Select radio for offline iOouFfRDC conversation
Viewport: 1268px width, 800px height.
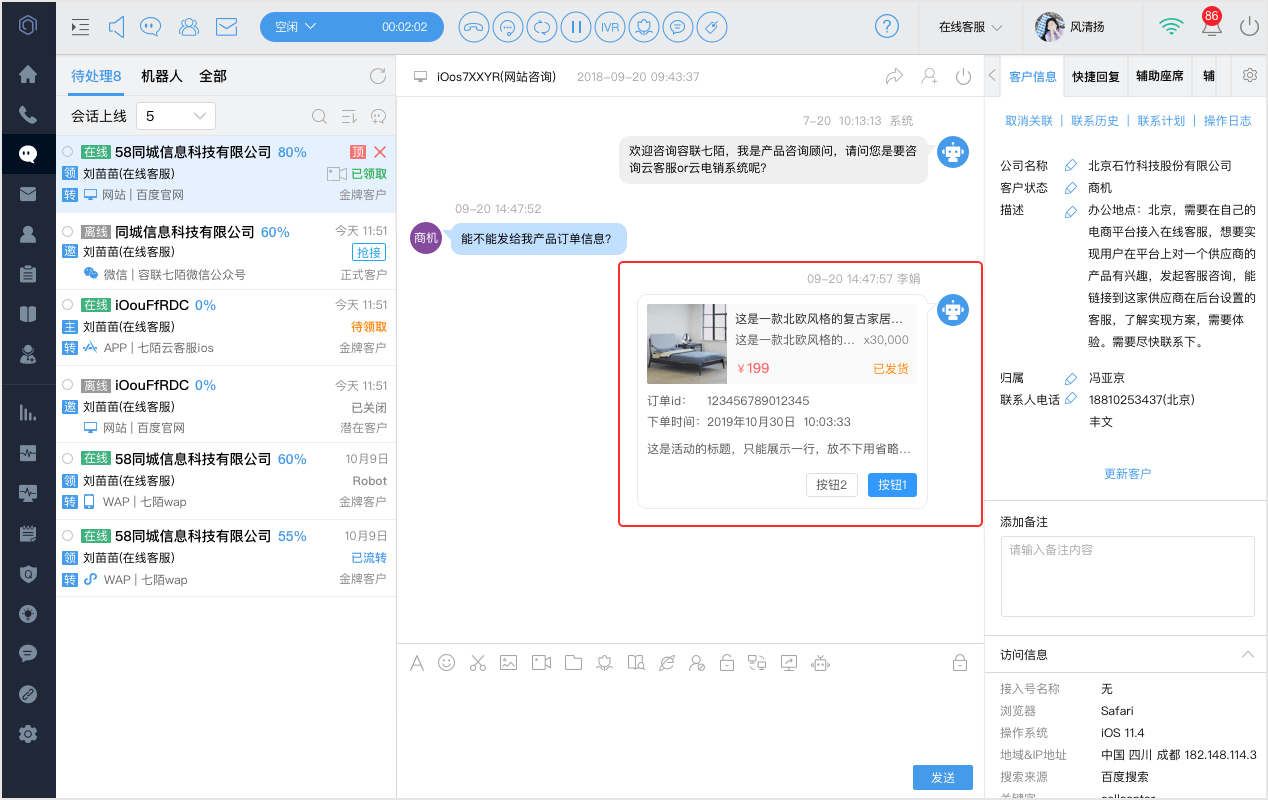click(x=67, y=385)
